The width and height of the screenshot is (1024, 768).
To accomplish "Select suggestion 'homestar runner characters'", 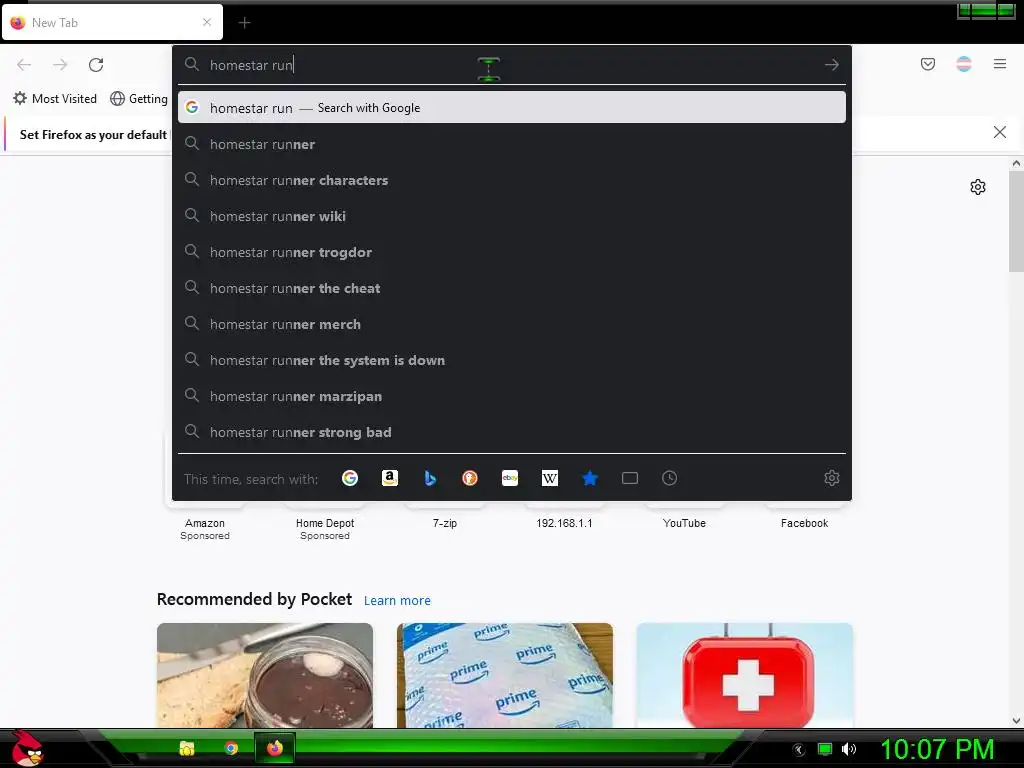I will [x=511, y=180].
